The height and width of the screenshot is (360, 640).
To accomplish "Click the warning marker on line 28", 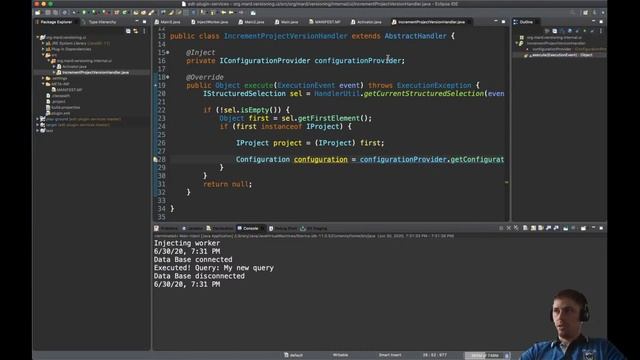I will (155, 160).
